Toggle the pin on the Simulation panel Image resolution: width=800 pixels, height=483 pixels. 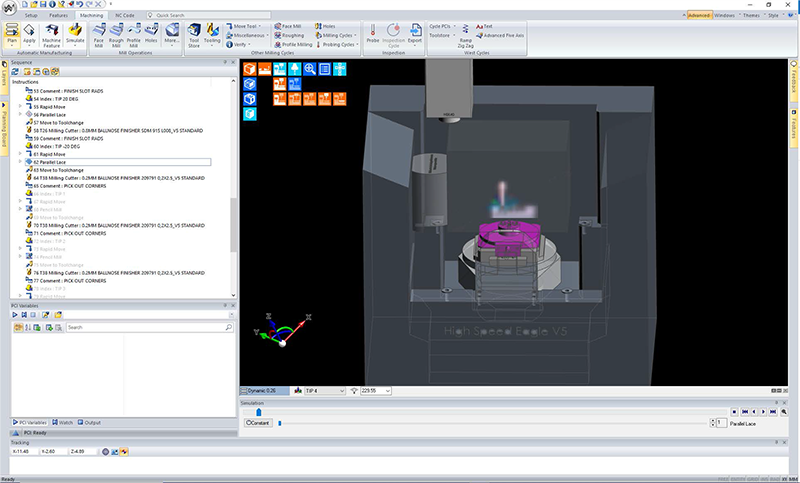click(x=777, y=403)
